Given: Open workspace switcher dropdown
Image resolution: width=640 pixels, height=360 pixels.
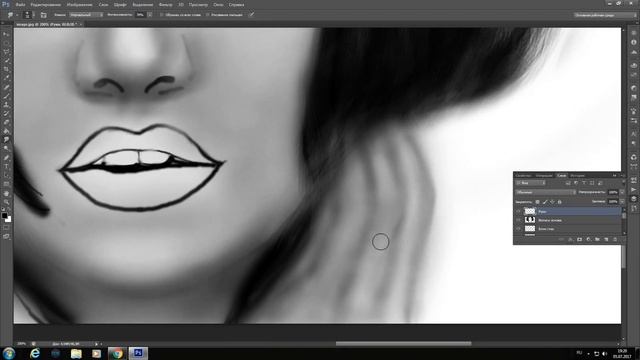Looking at the screenshot, I should pyautogui.click(x=605, y=15).
